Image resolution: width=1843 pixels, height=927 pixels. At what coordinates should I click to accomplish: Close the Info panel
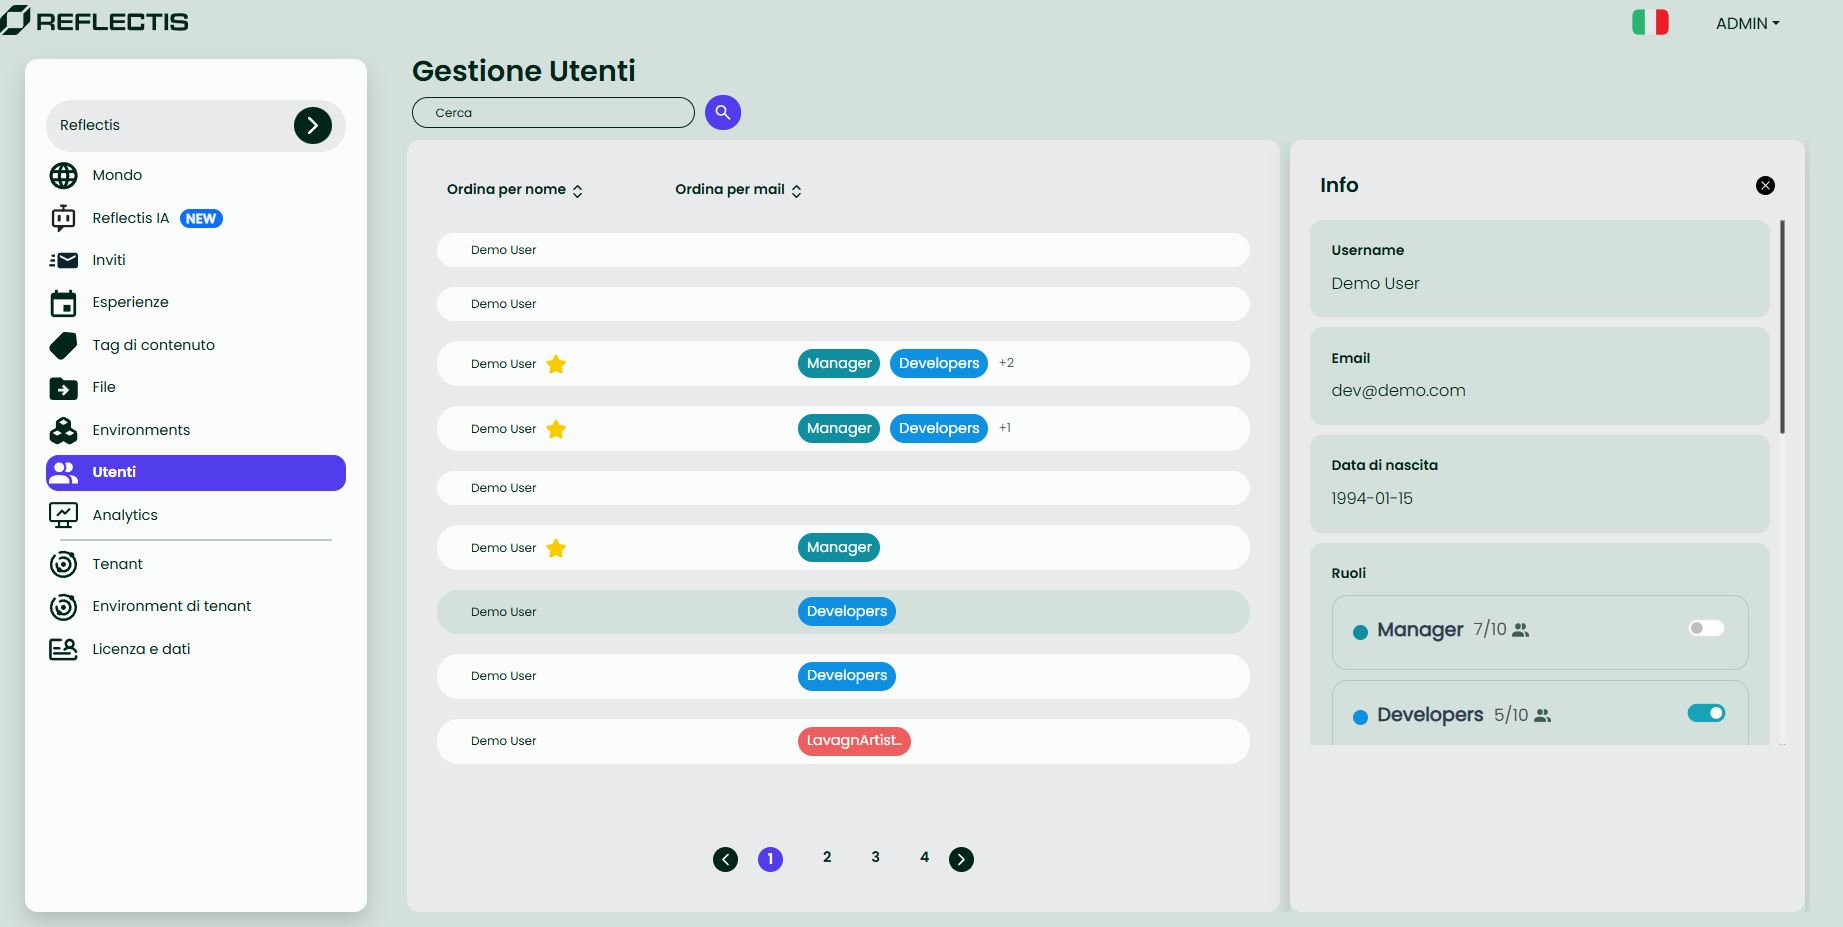pyautogui.click(x=1765, y=185)
